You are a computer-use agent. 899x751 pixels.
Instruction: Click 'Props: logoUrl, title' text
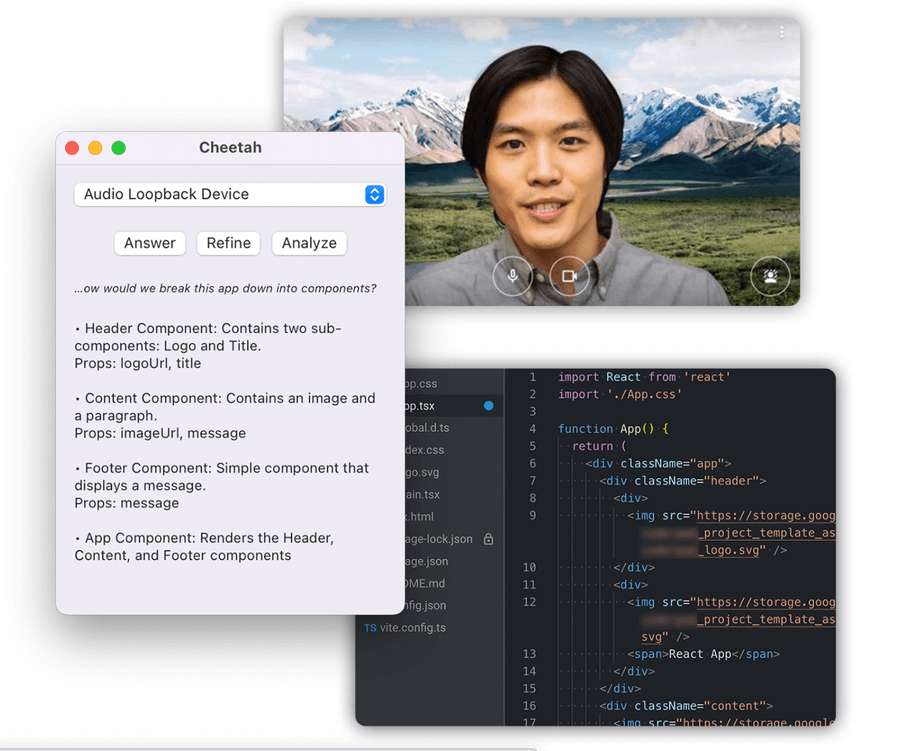pos(138,363)
